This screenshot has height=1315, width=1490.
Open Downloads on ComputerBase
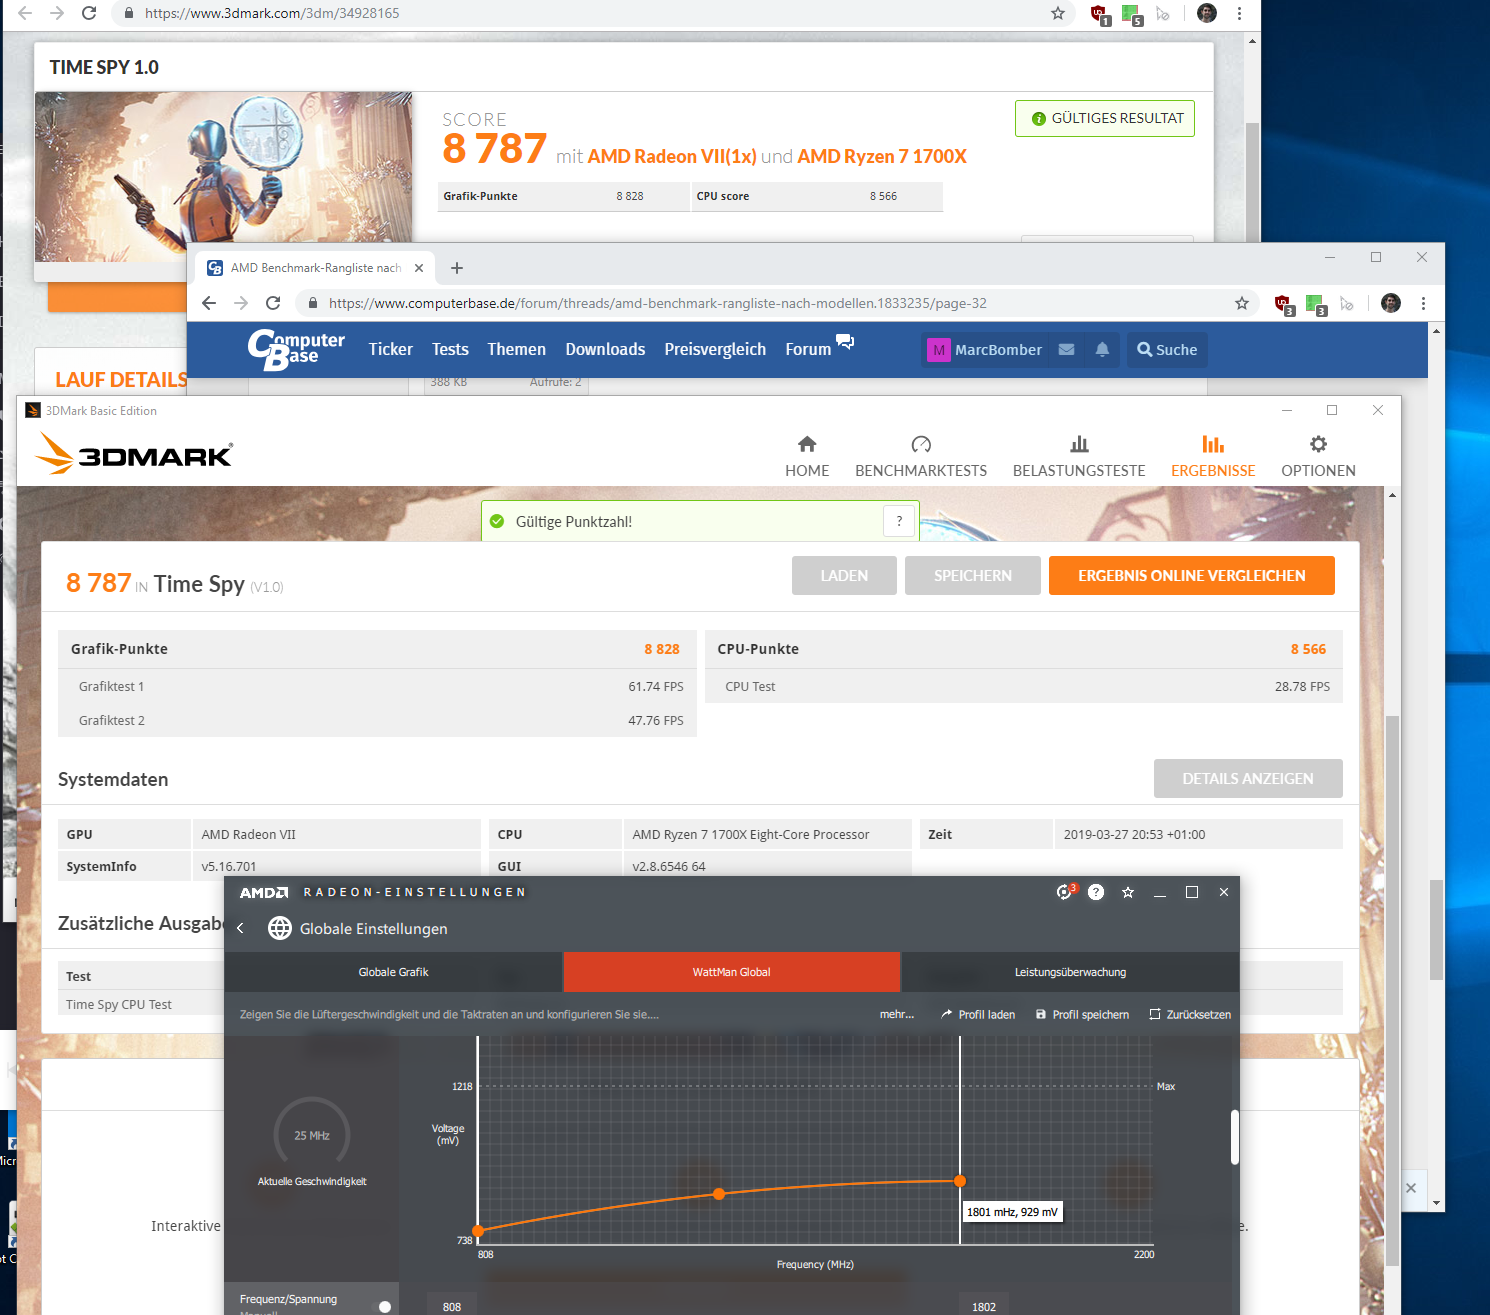click(x=605, y=349)
